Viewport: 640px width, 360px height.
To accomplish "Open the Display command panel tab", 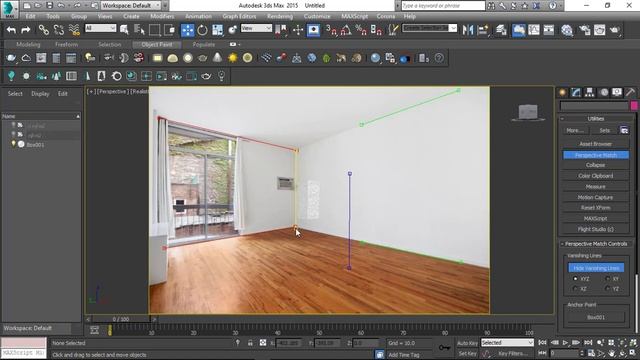I will pos(617,93).
